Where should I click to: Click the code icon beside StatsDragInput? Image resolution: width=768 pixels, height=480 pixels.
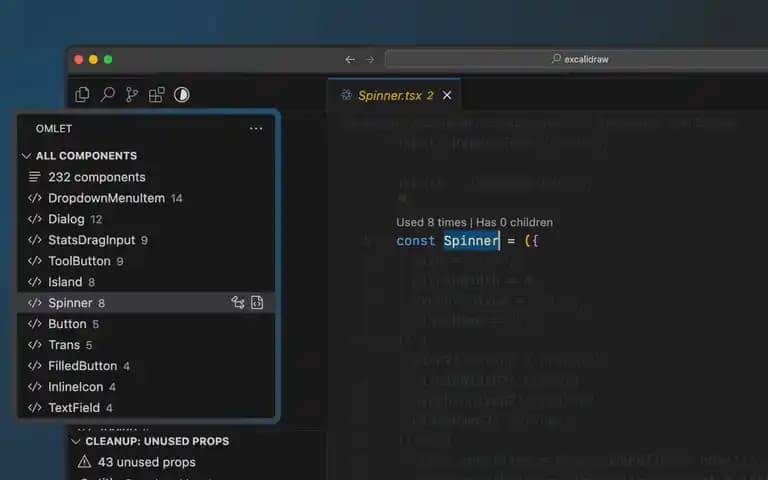coord(35,240)
